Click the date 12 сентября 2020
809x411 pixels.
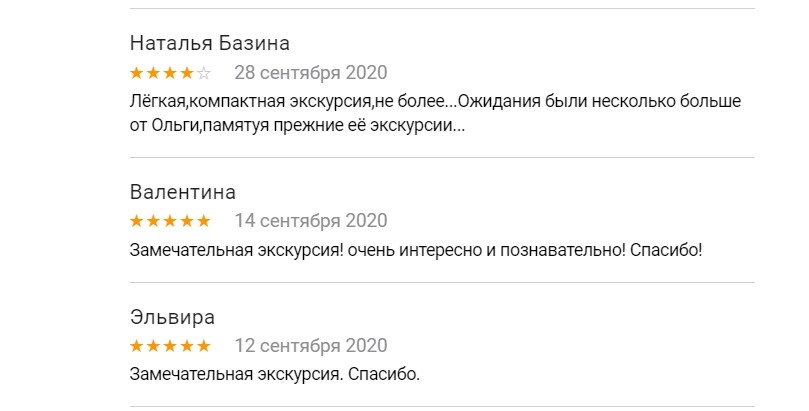click(310, 346)
